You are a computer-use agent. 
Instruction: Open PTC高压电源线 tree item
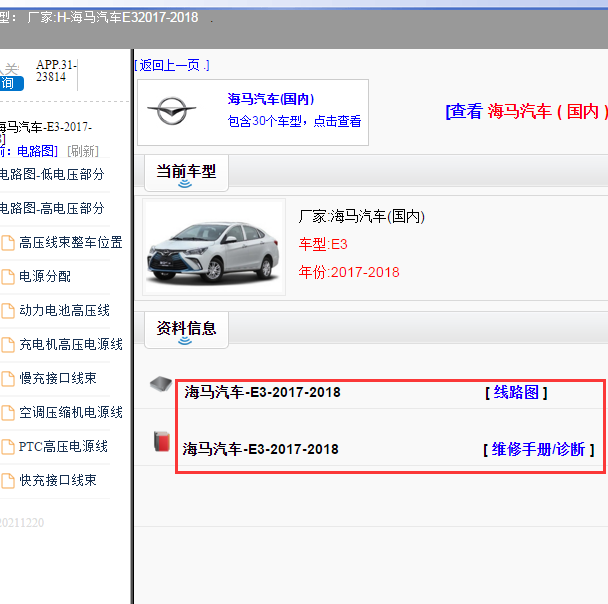tap(63, 447)
